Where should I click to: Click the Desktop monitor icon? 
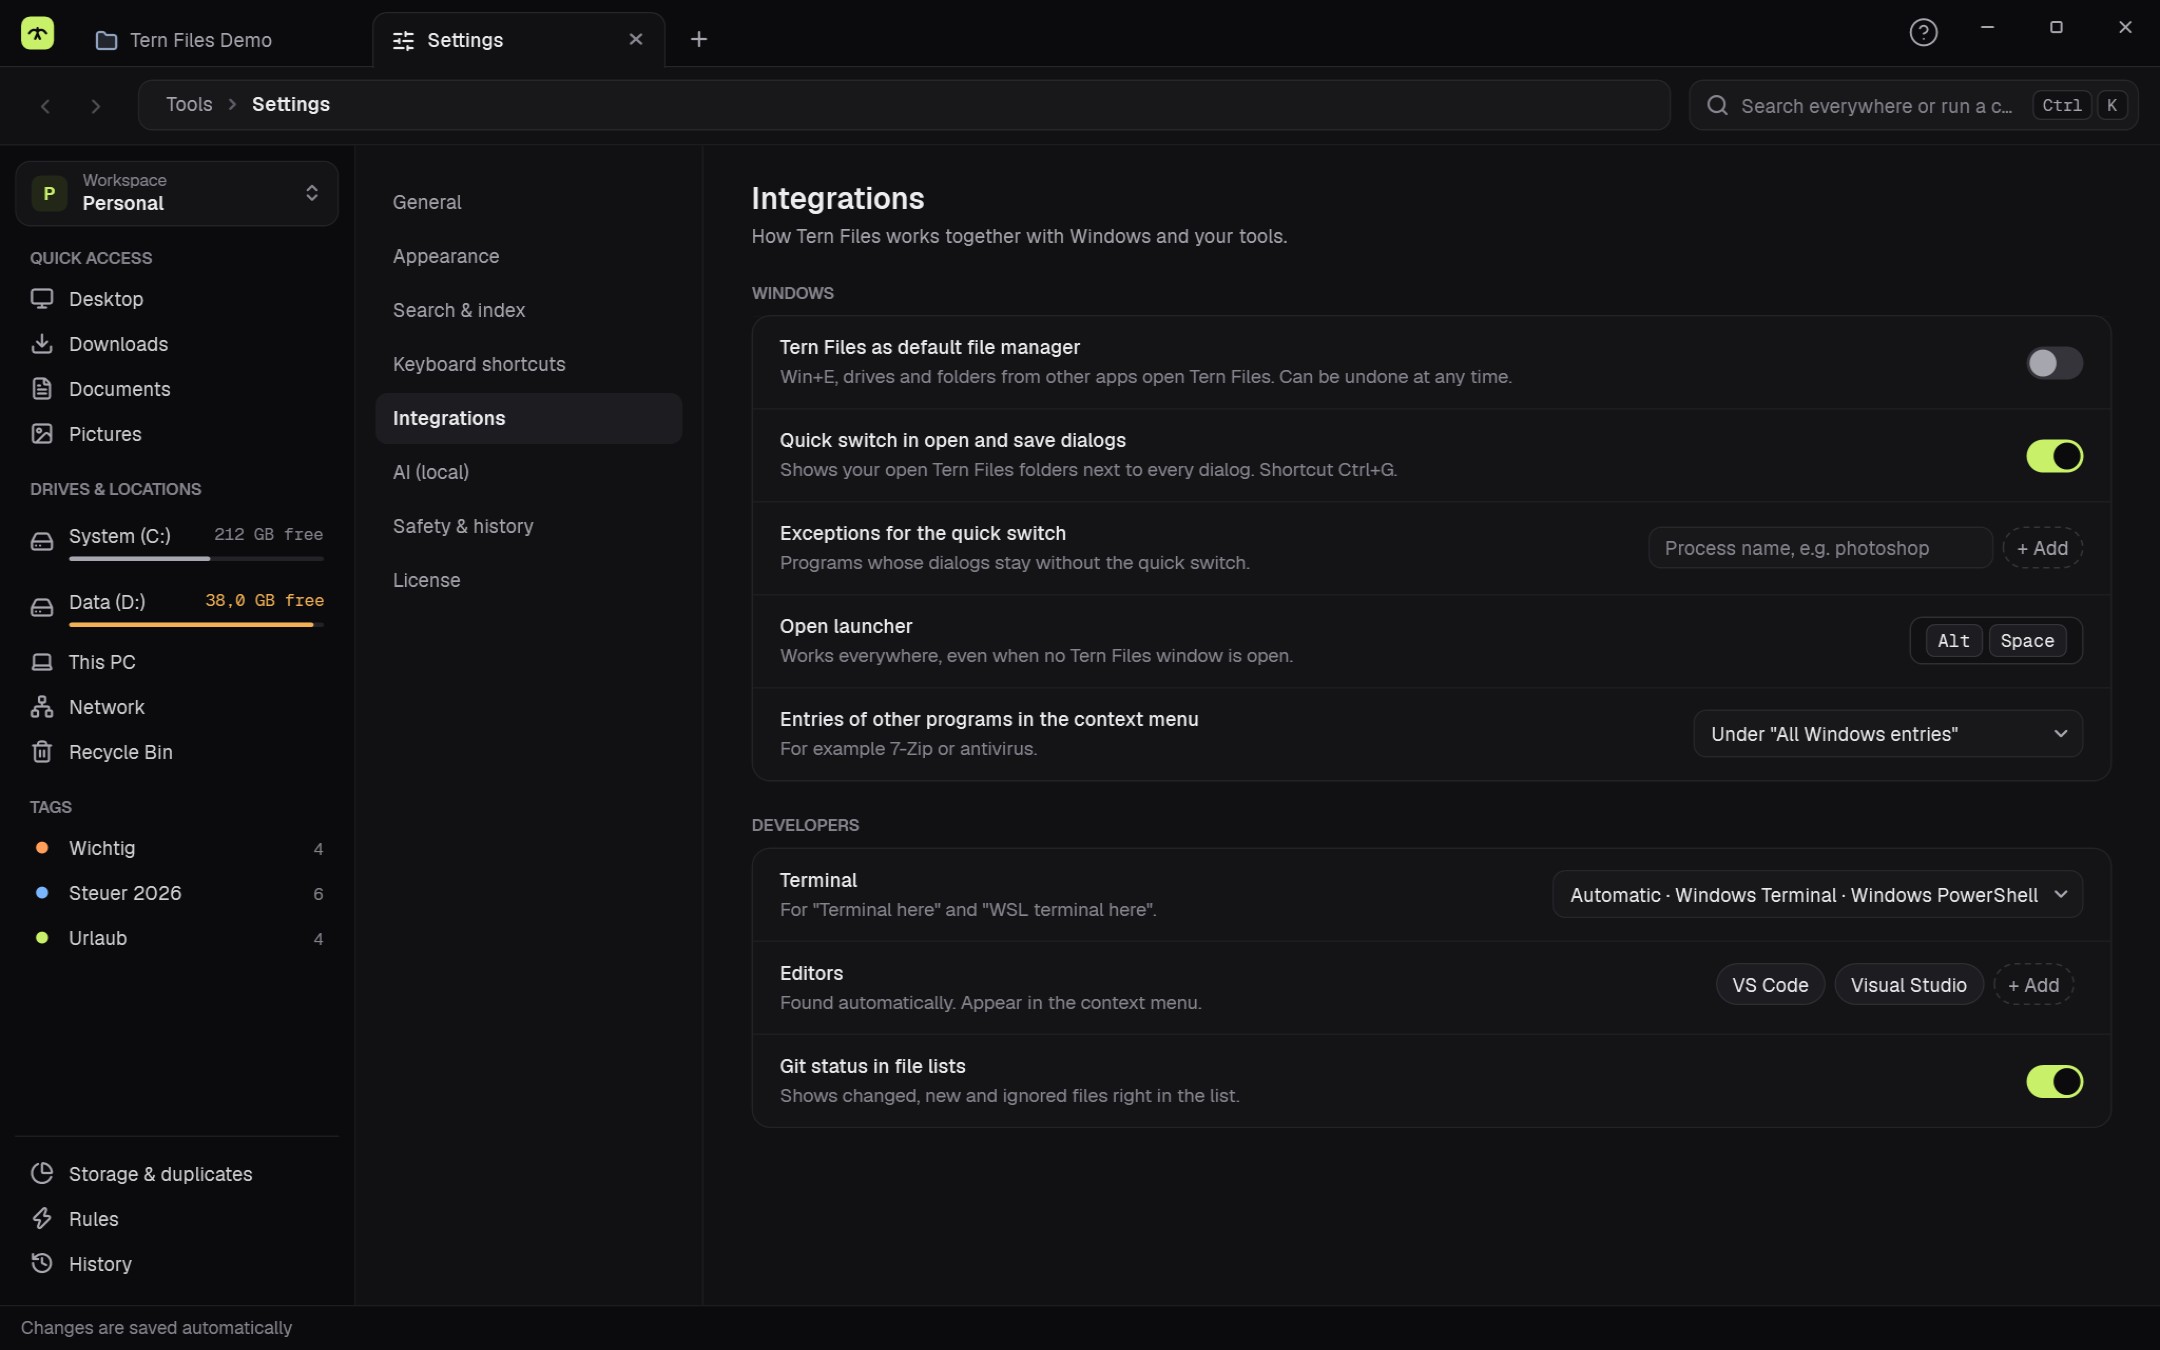(x=42, y=299)
